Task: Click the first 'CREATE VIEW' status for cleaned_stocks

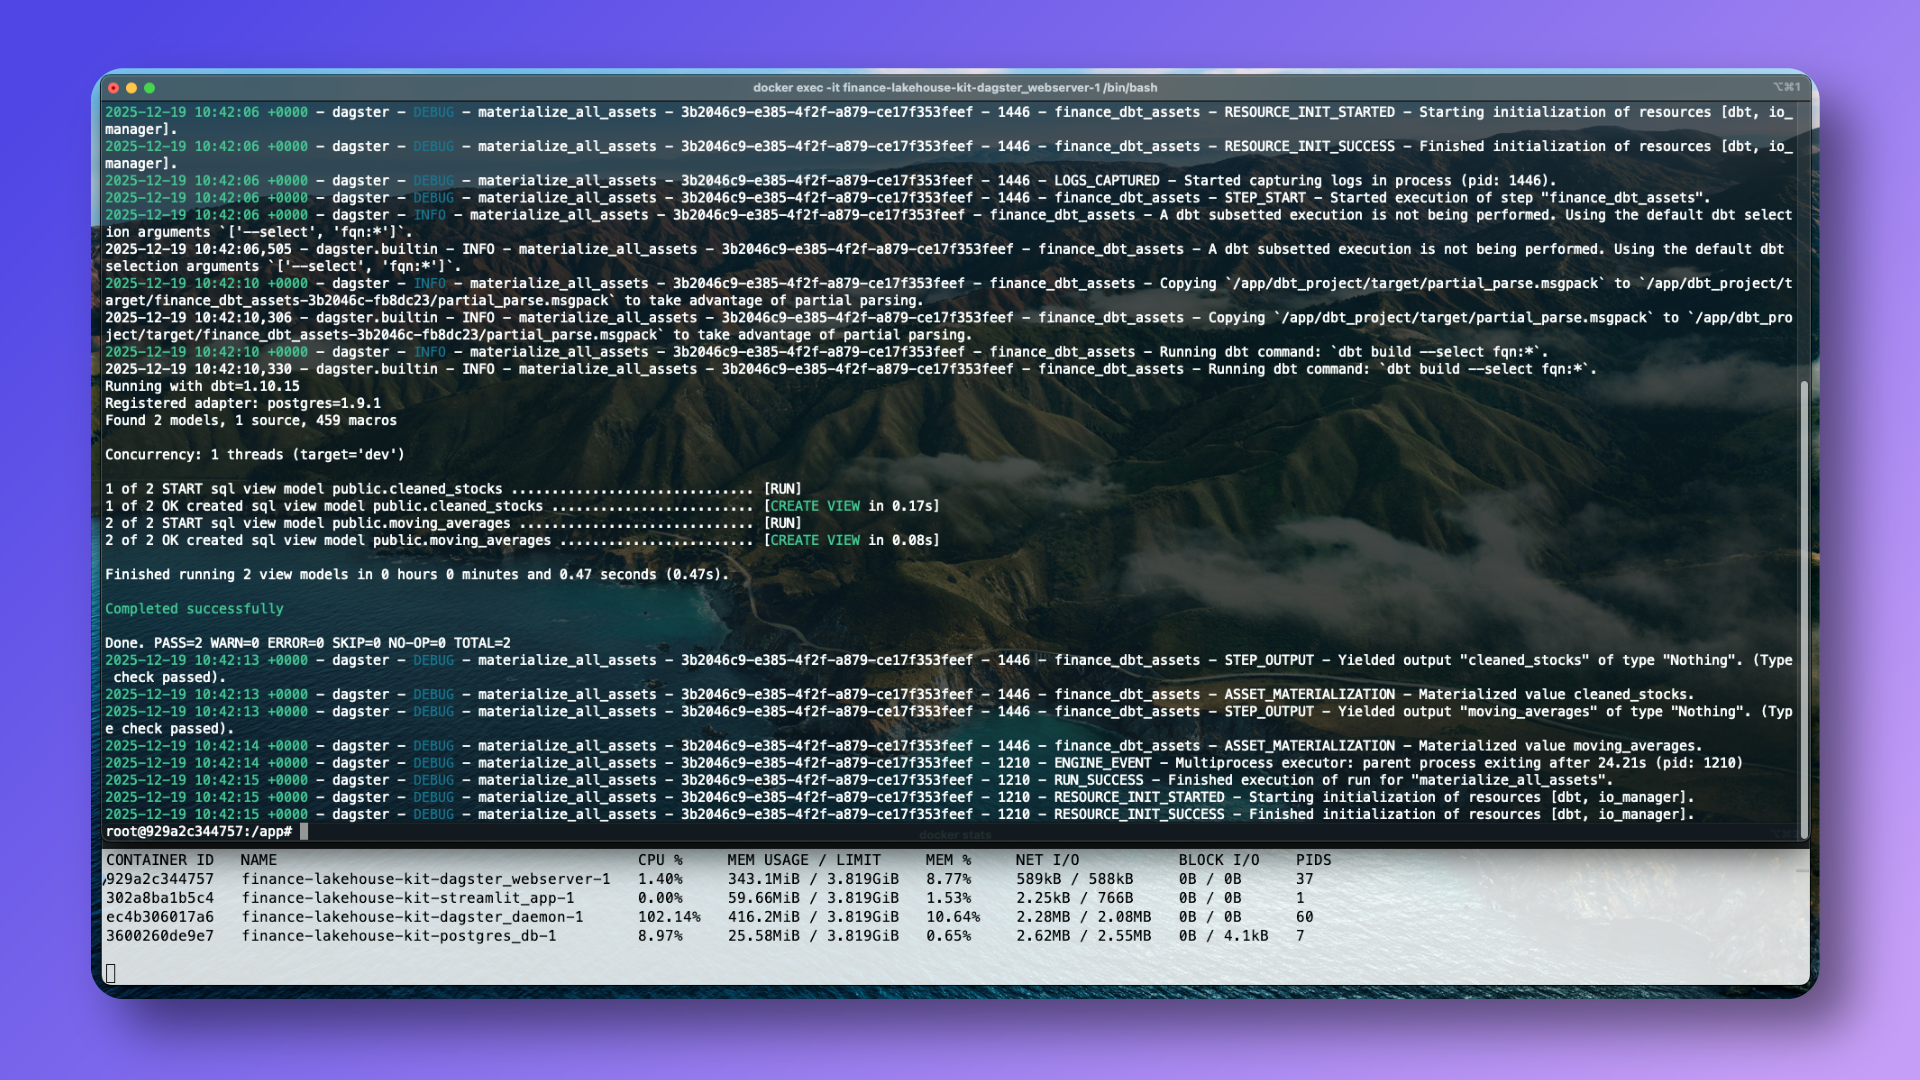Action: coord(814,506)
